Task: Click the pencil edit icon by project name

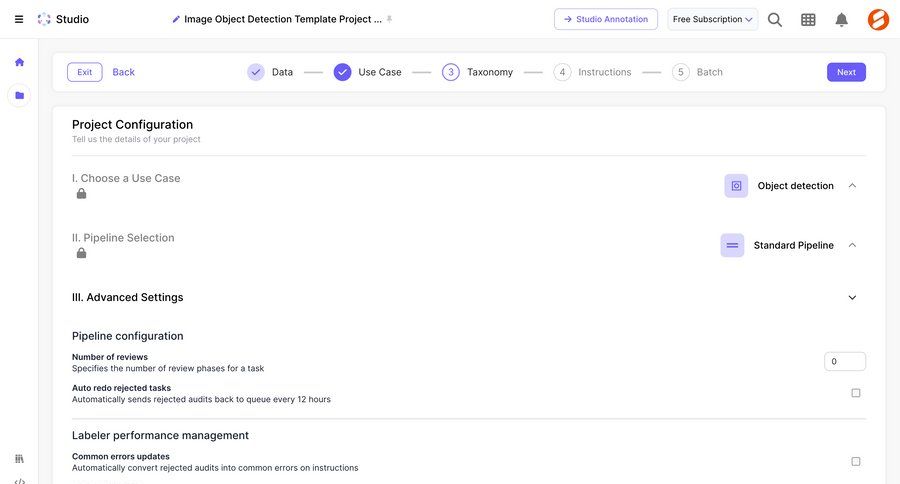Action: (x=177, y=19)
